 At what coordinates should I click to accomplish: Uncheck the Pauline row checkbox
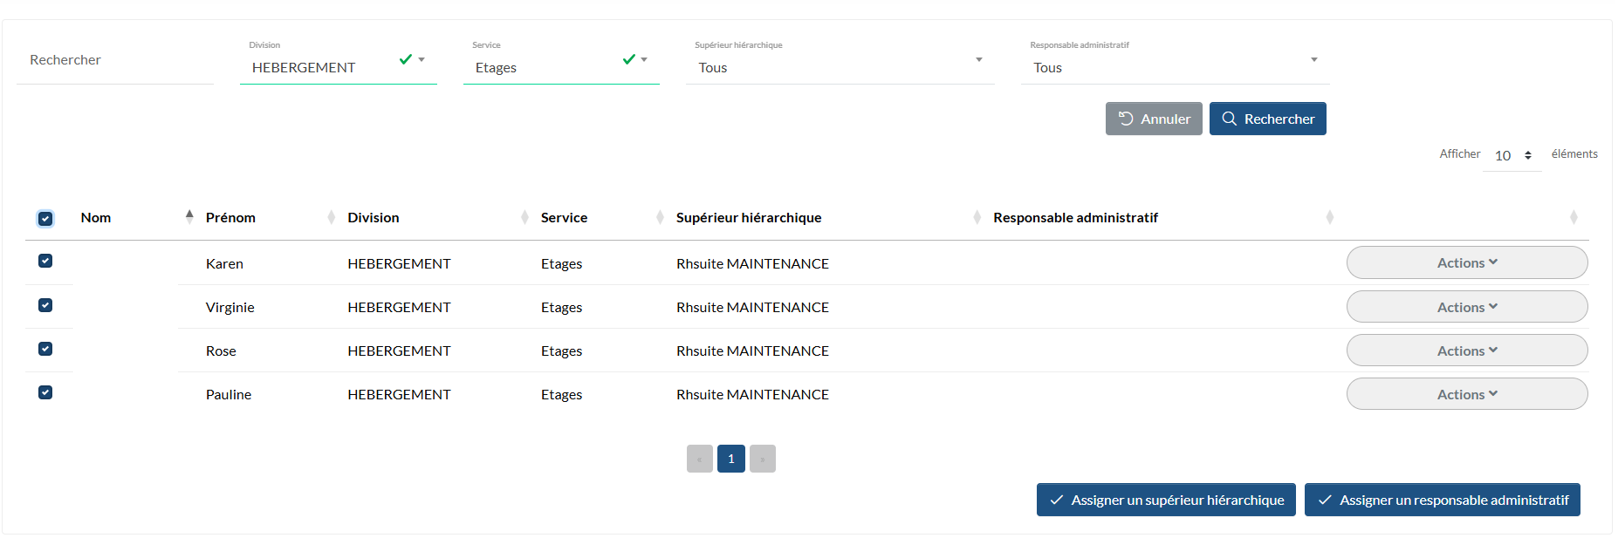(x=45, y=392)
